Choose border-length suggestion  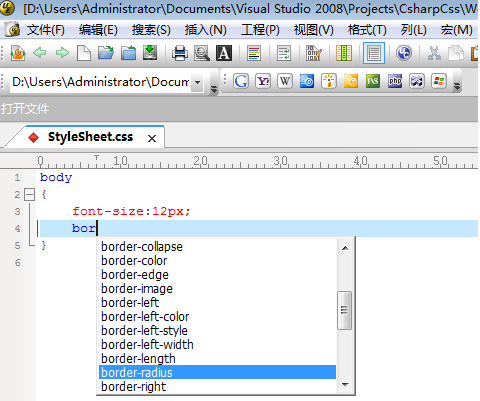coord(217,359)
